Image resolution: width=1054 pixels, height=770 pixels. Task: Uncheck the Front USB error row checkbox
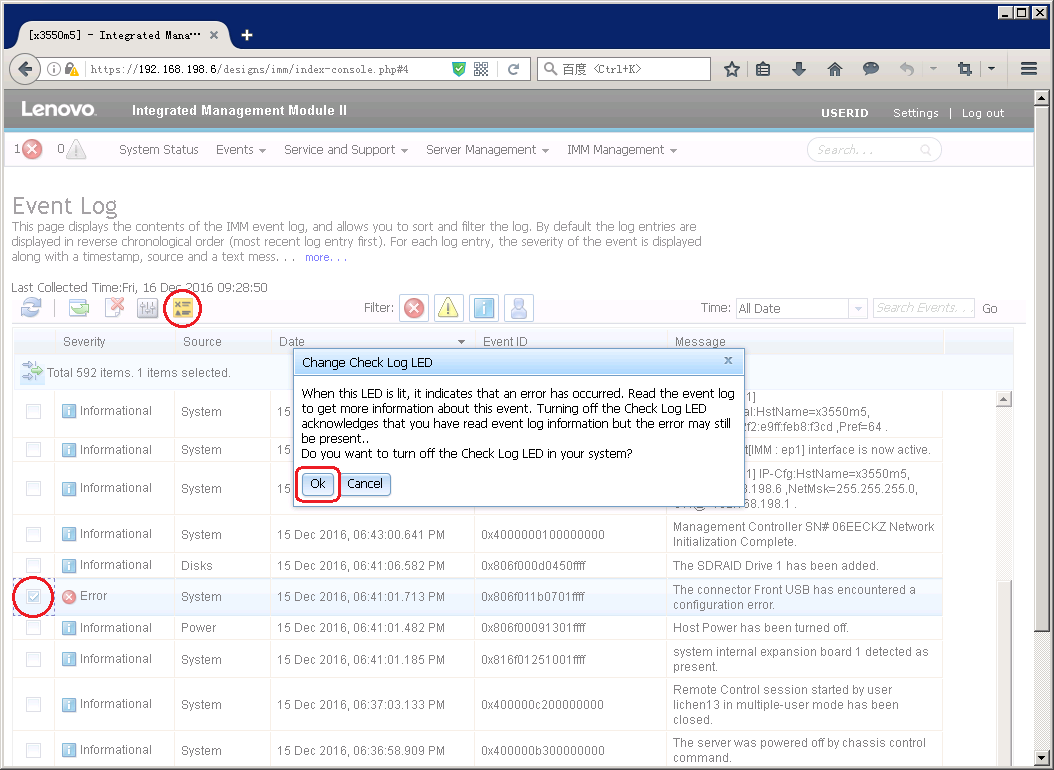34,597
